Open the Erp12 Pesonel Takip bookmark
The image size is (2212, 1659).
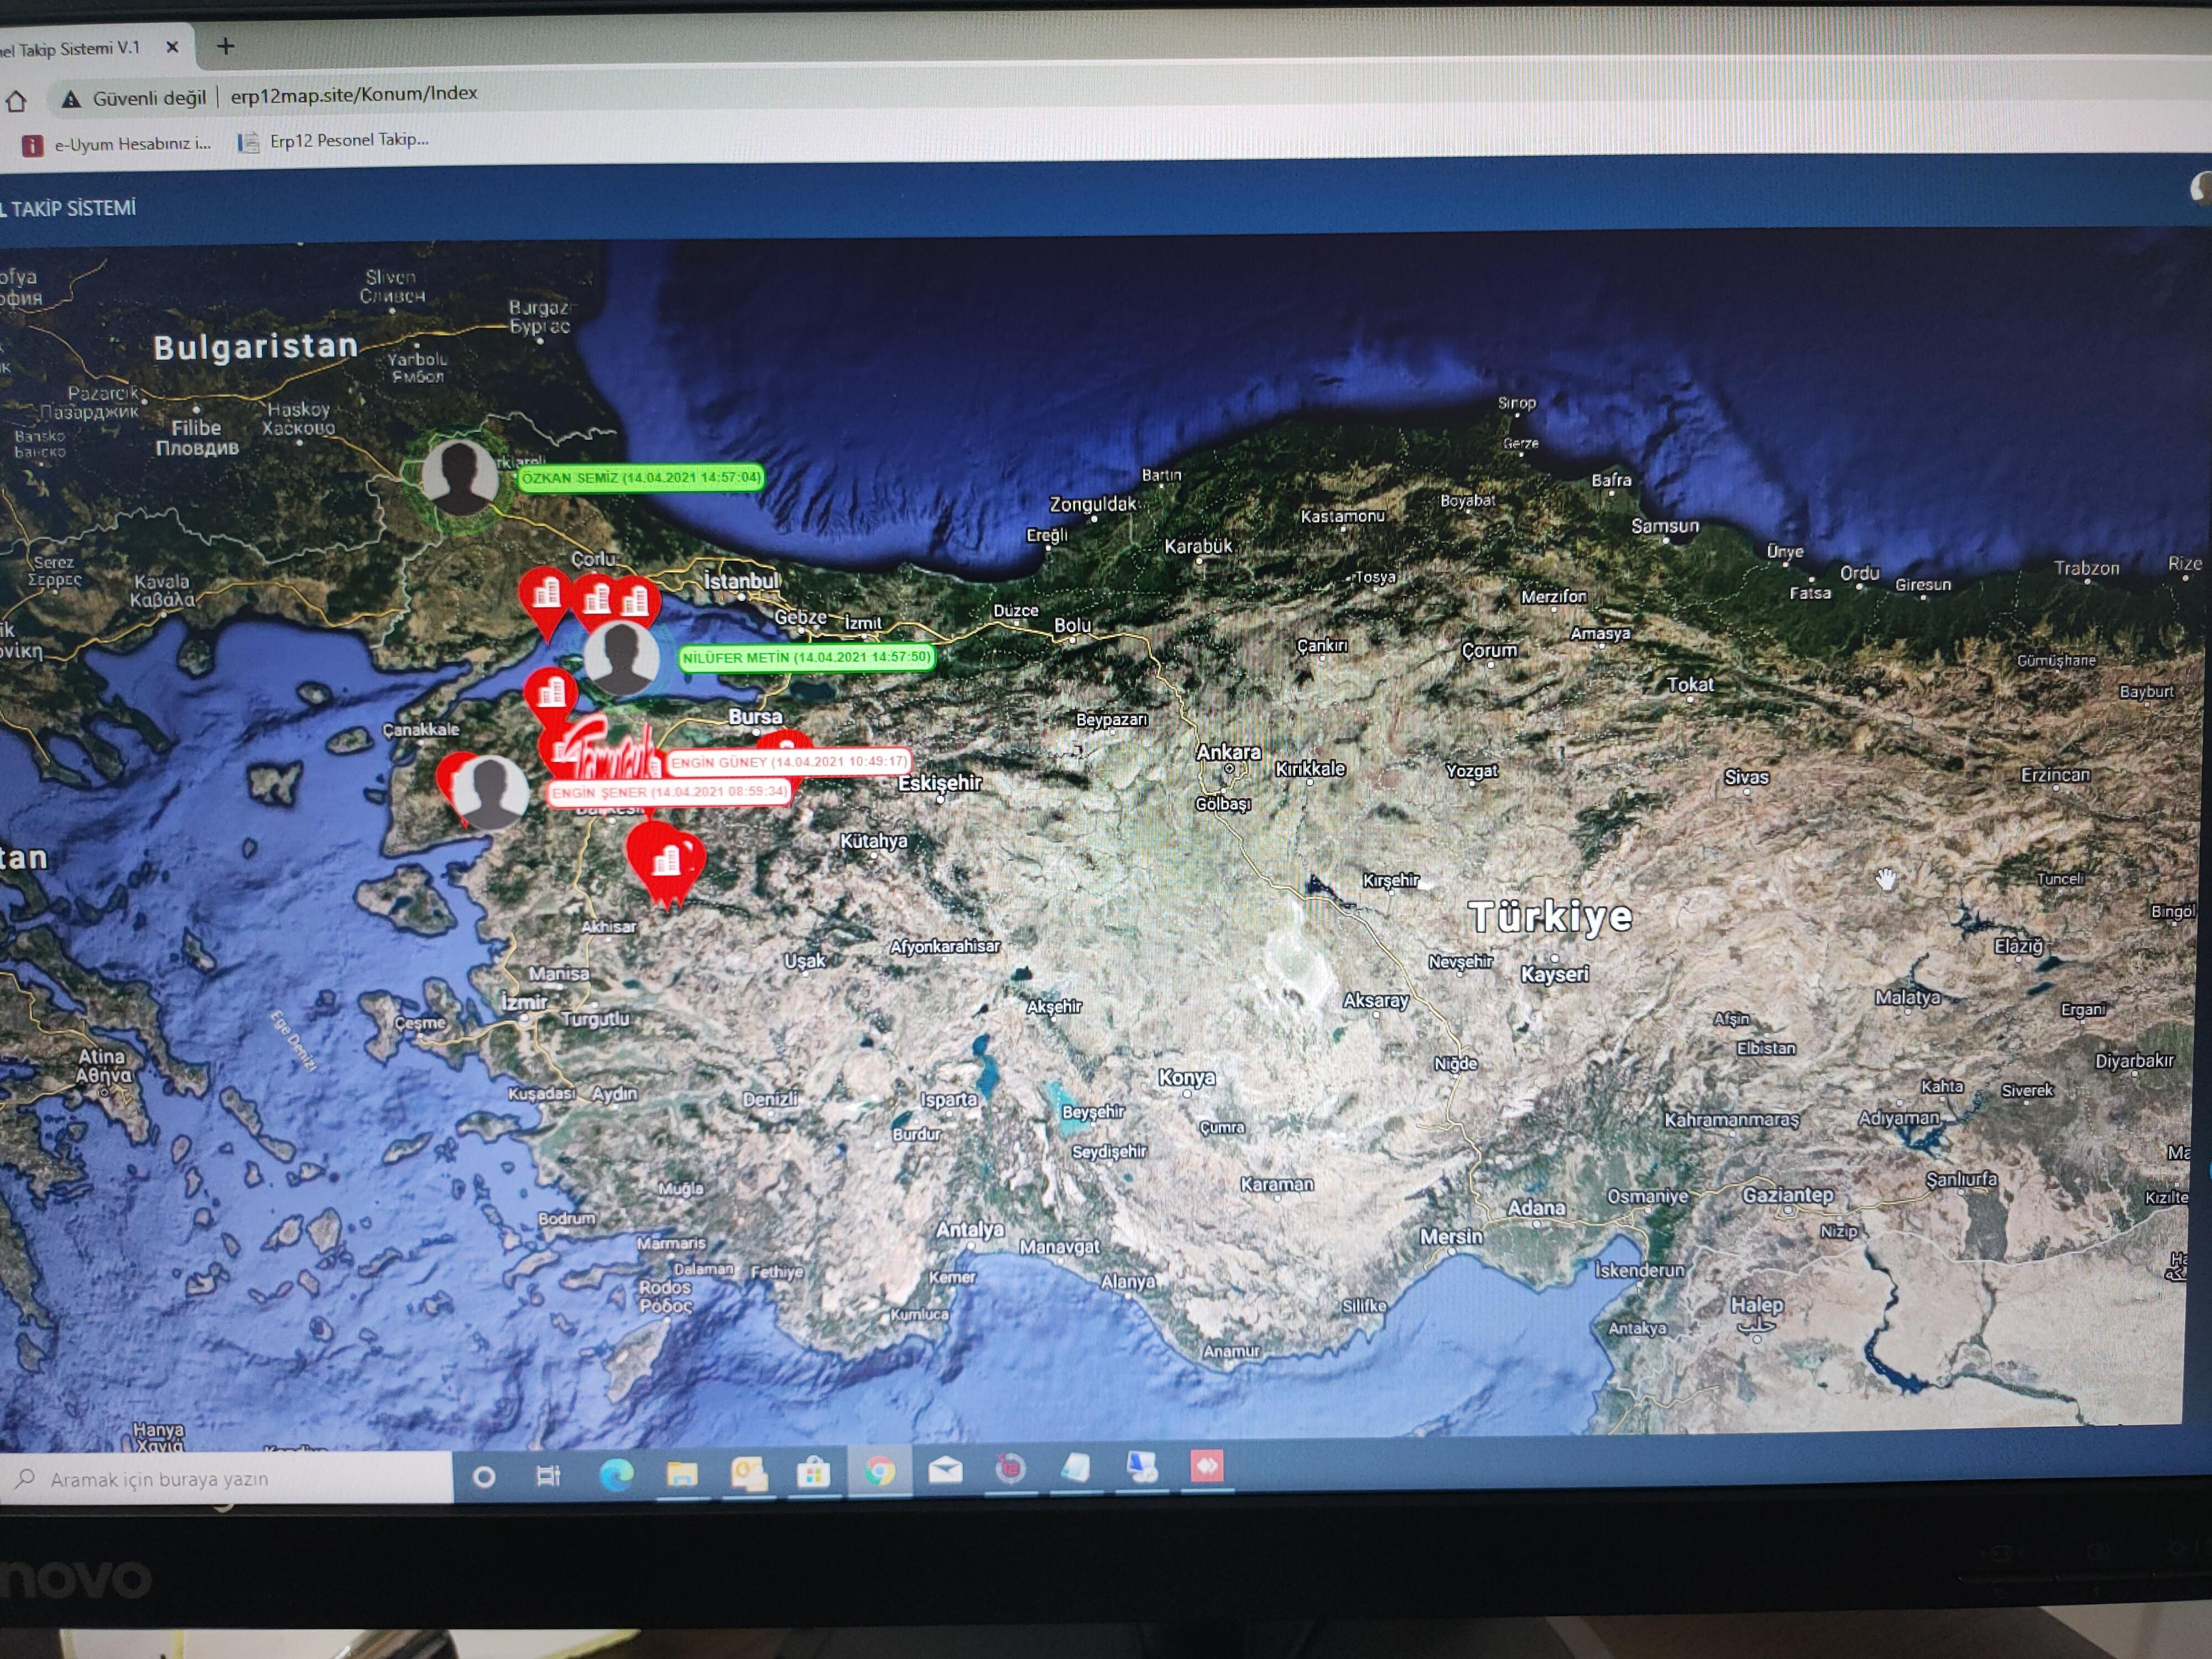334,141
